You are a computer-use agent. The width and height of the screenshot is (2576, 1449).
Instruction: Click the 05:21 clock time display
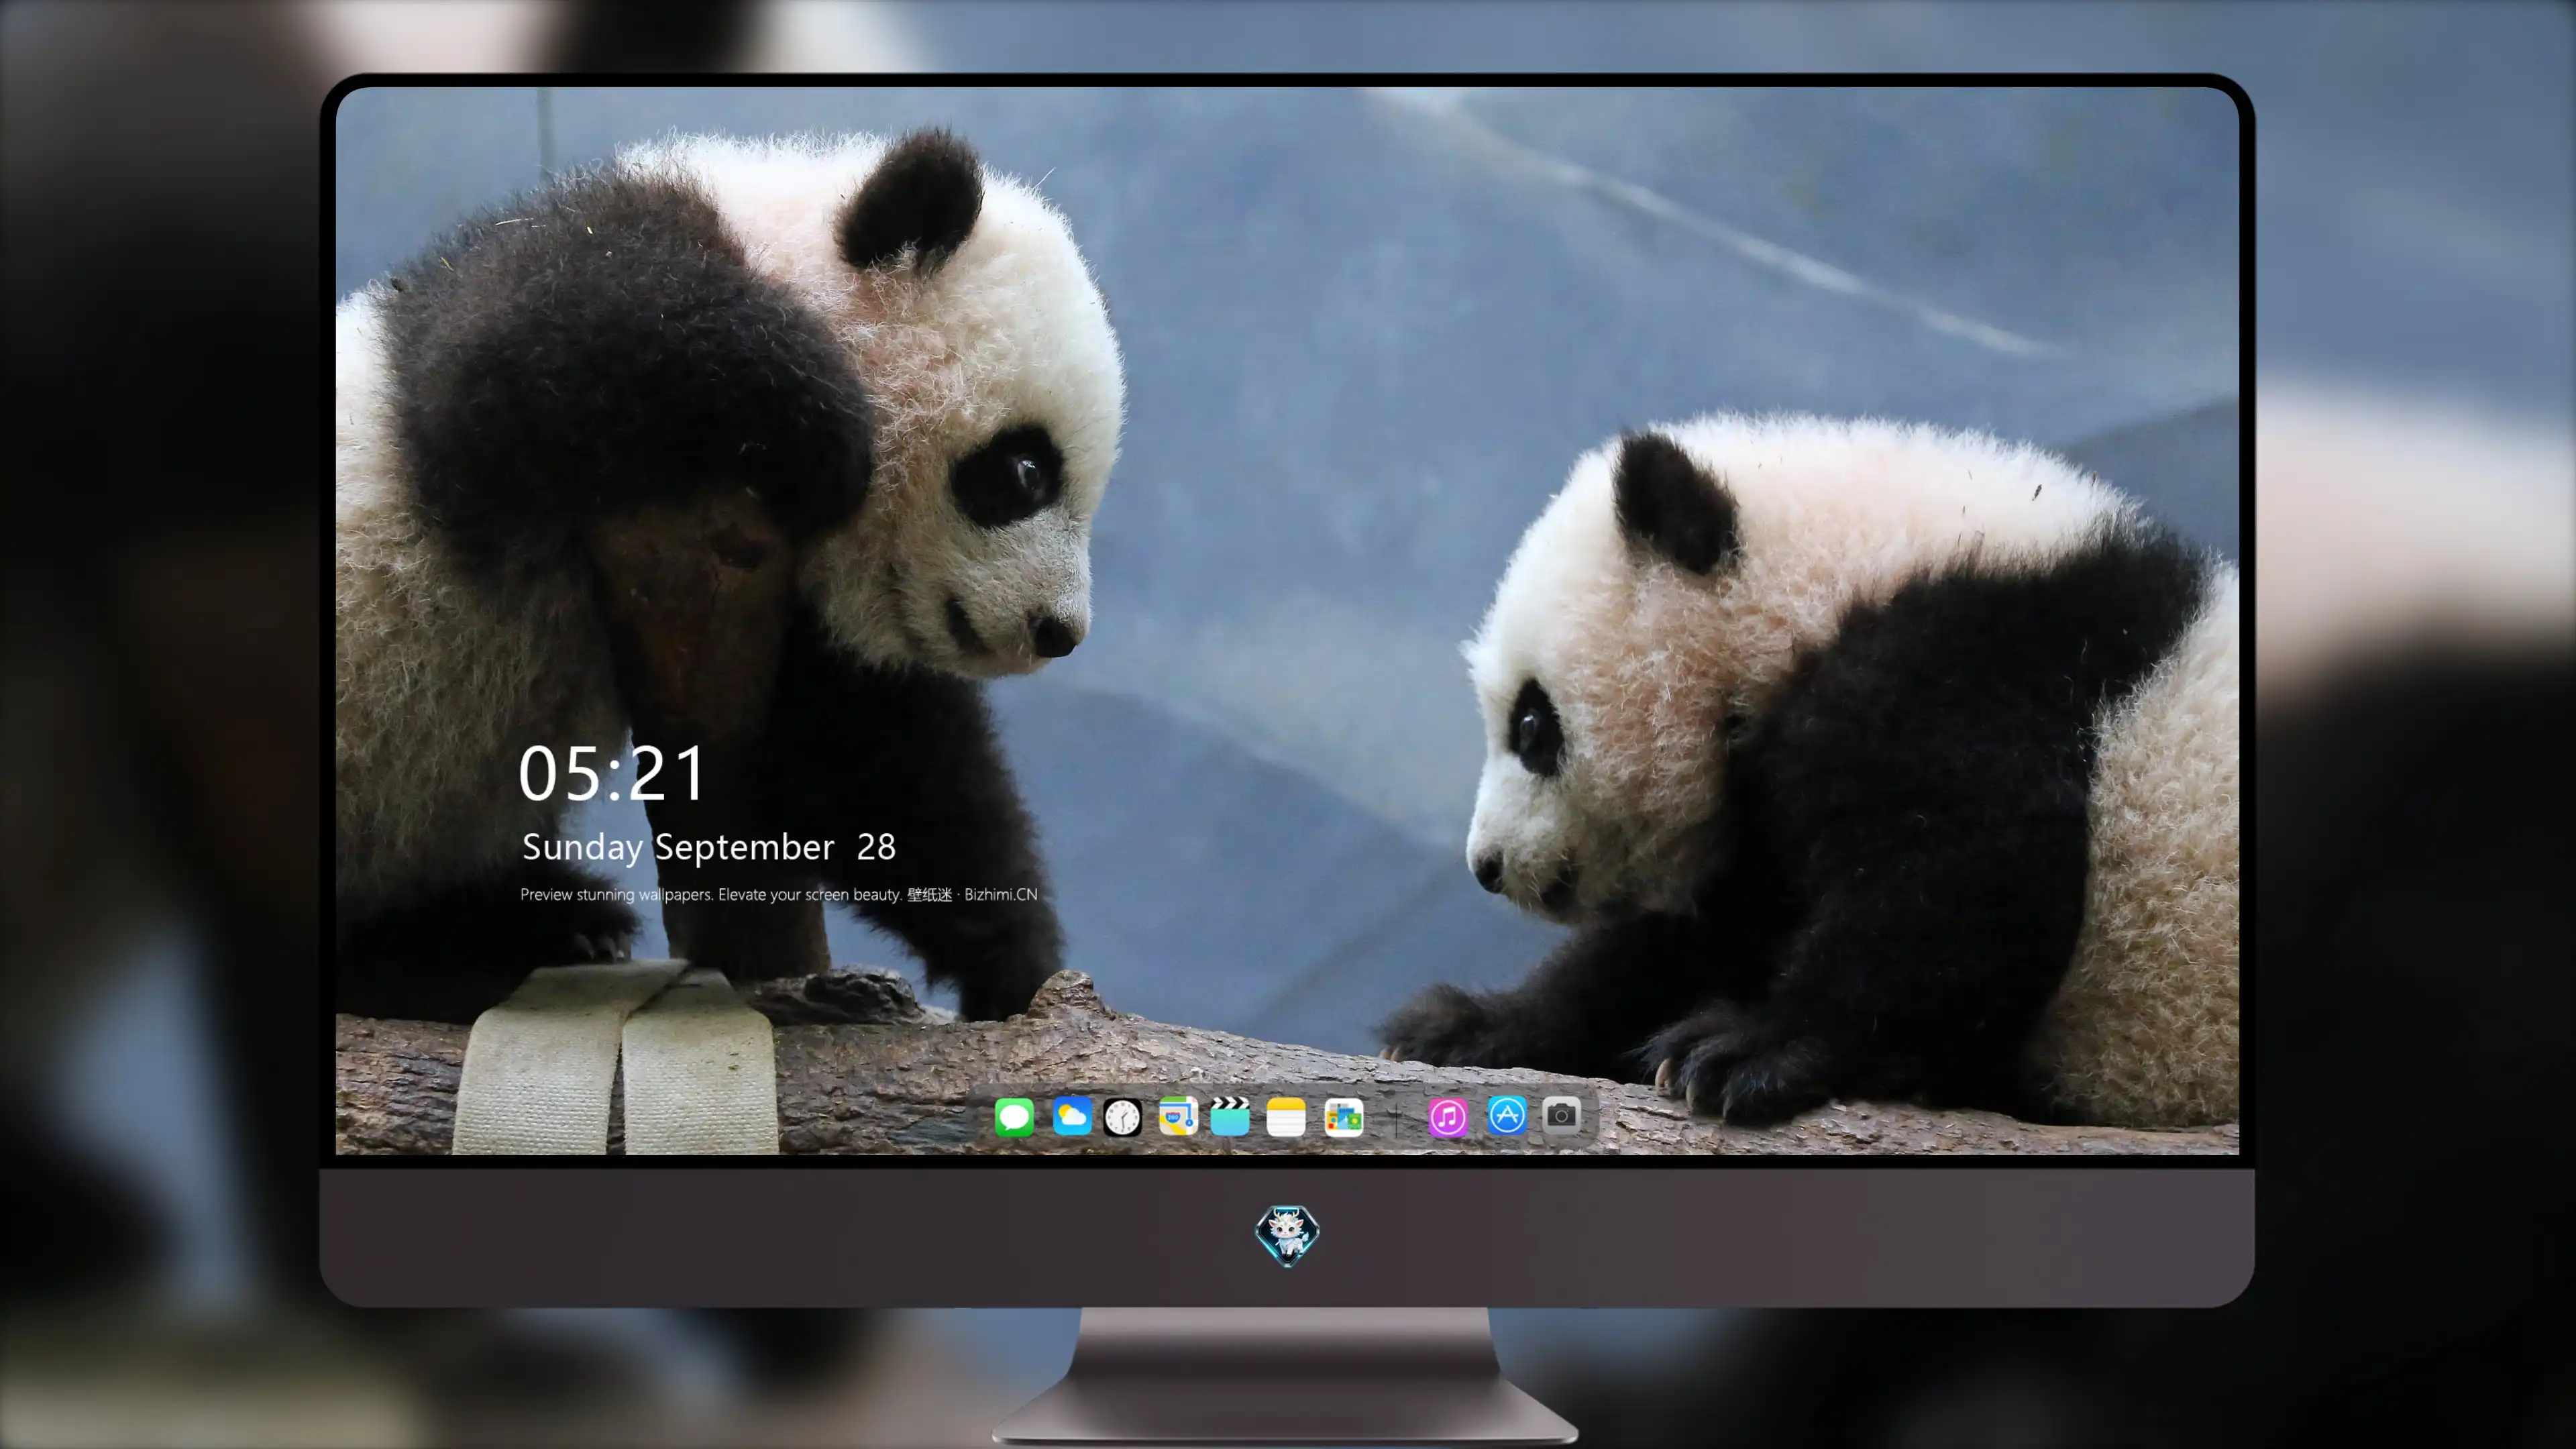[612, 773]
